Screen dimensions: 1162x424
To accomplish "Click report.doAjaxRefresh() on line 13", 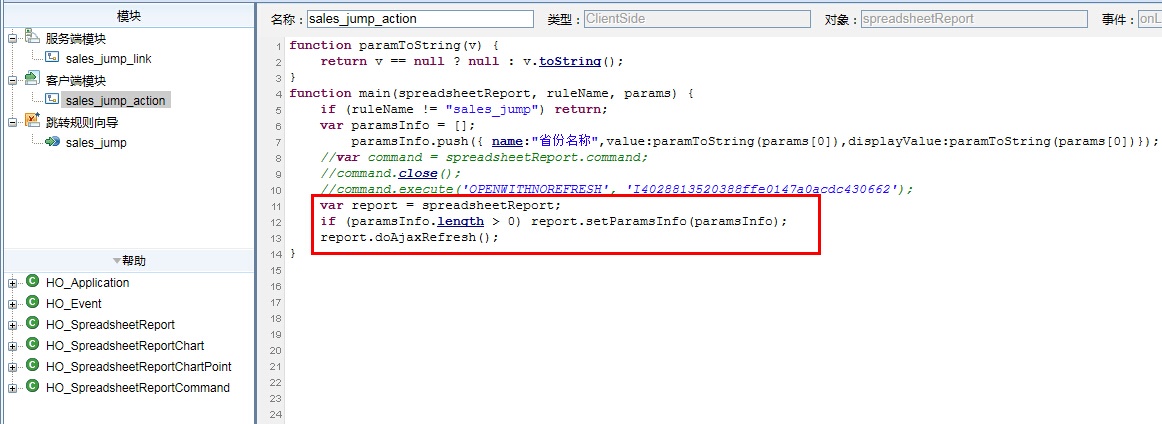I will pos(409,237).
